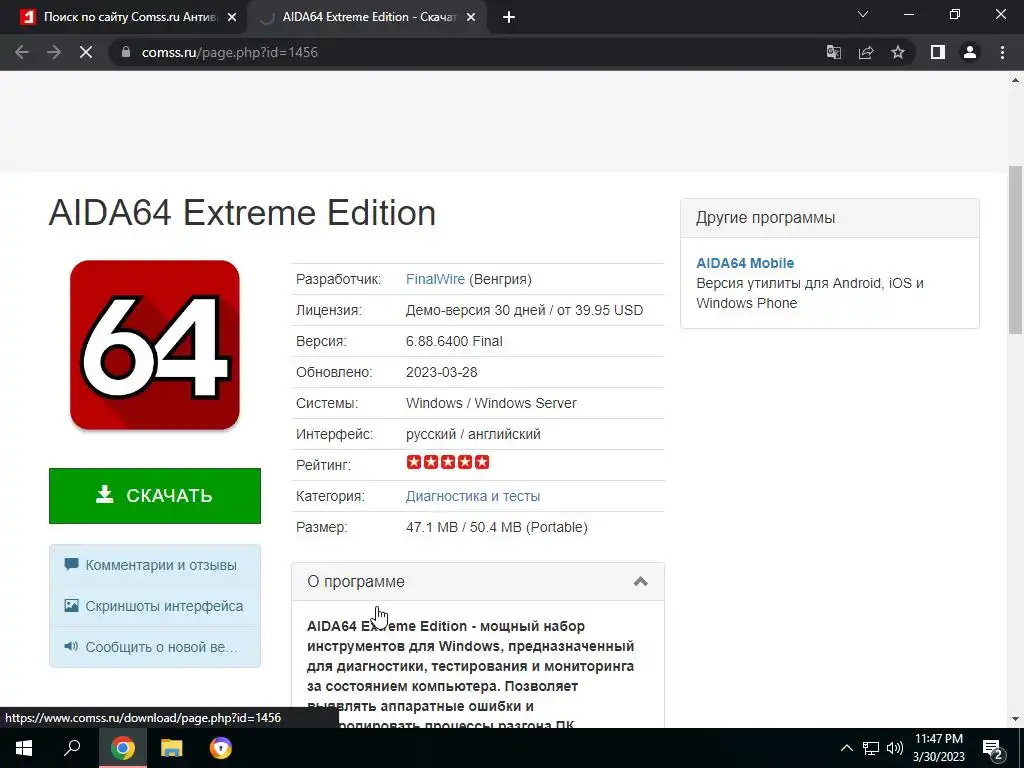This screenshot has height=768, width=1024.
Task: Click the version value 6.88.6400 Final
Action: pyautogui.click(x=454, y=342)
